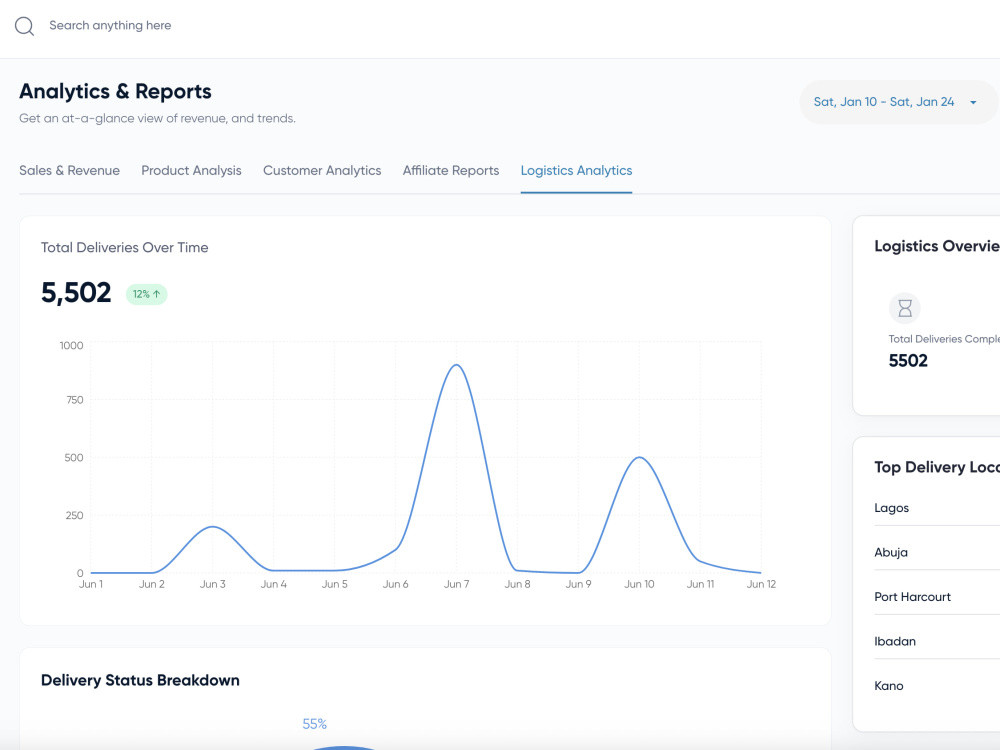The height and width of the screenshot is (750, 1000).
Task: Click the Jun 12 axis label
Action: (x=761, y=584)
